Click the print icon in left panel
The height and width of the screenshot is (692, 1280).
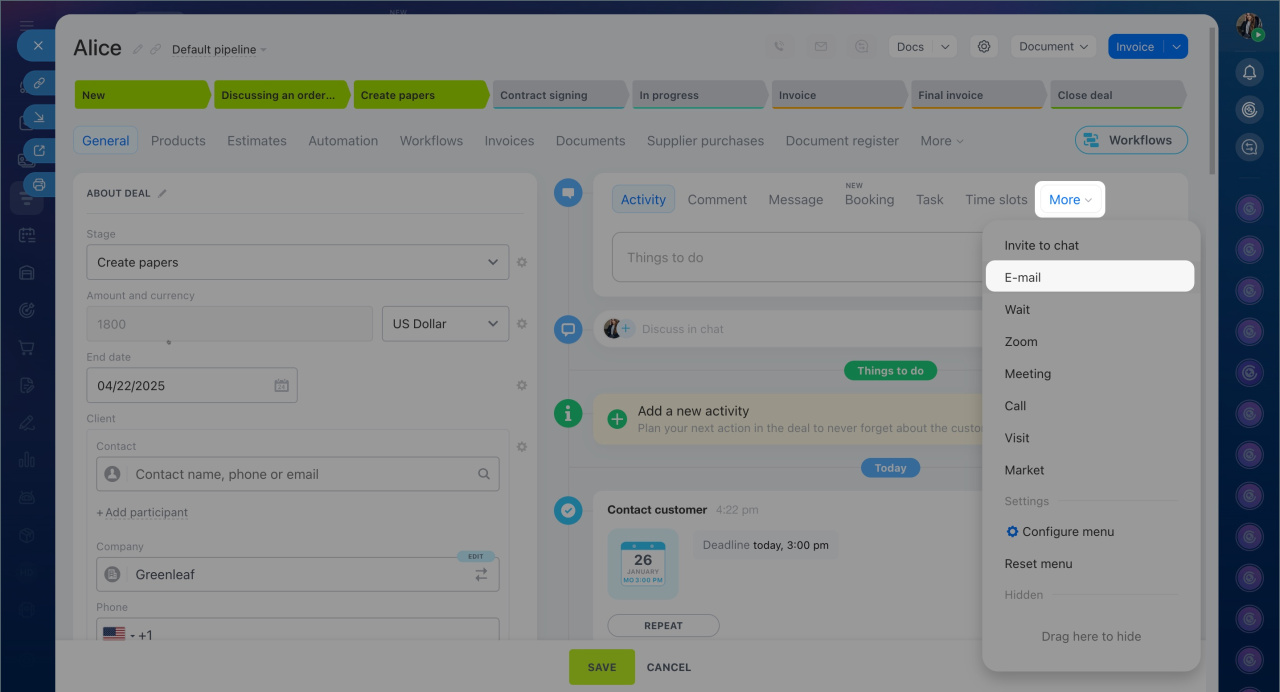tap(39, 184)
